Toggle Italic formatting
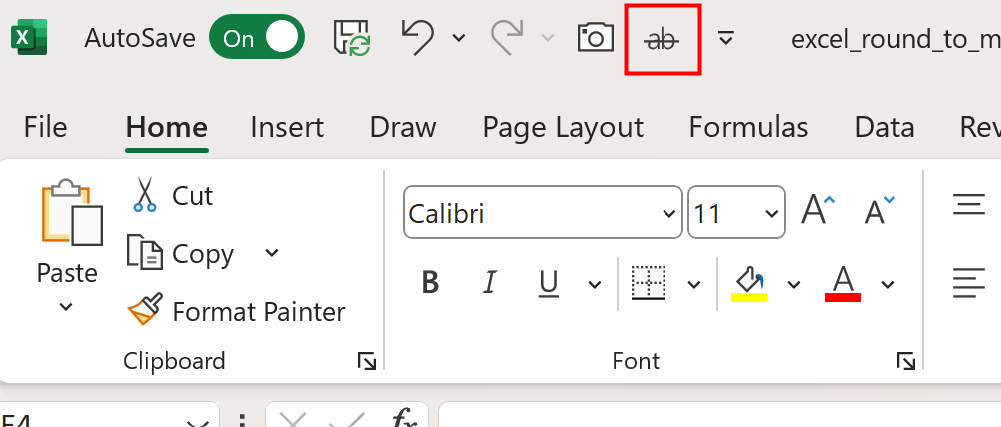 pyautogui.click(x=489, y=284)
